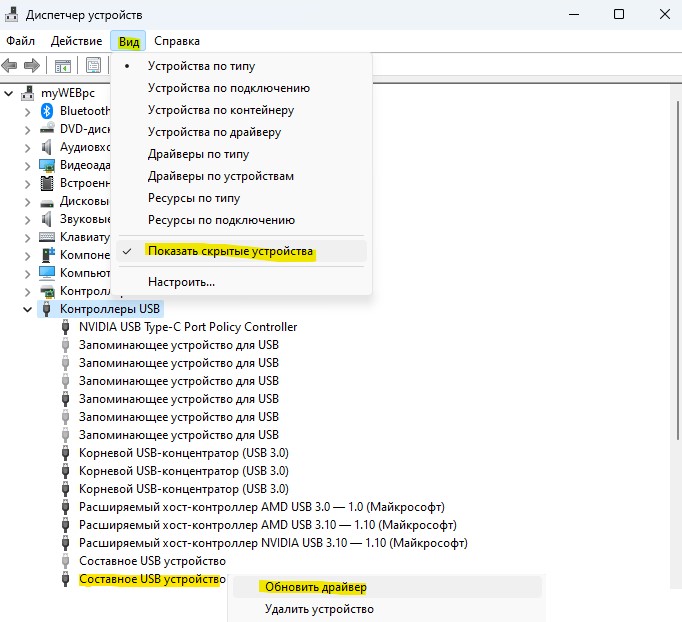Image resolution: width=682 pixels, height=622 pixels.
Task: Click the Компоне components category icon
Action: click(x=47, y=254)
